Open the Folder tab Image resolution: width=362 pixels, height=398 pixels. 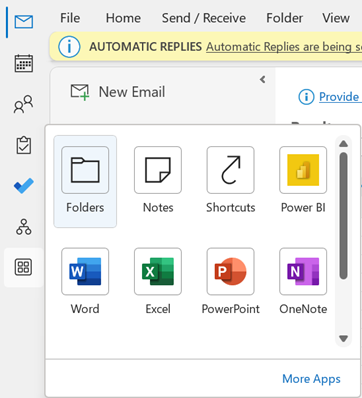click(284, 18)
